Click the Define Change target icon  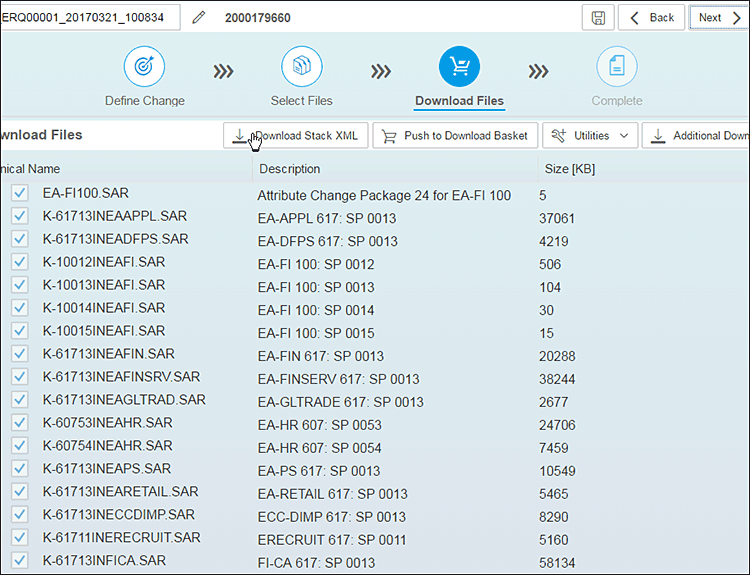coord(144,67)
